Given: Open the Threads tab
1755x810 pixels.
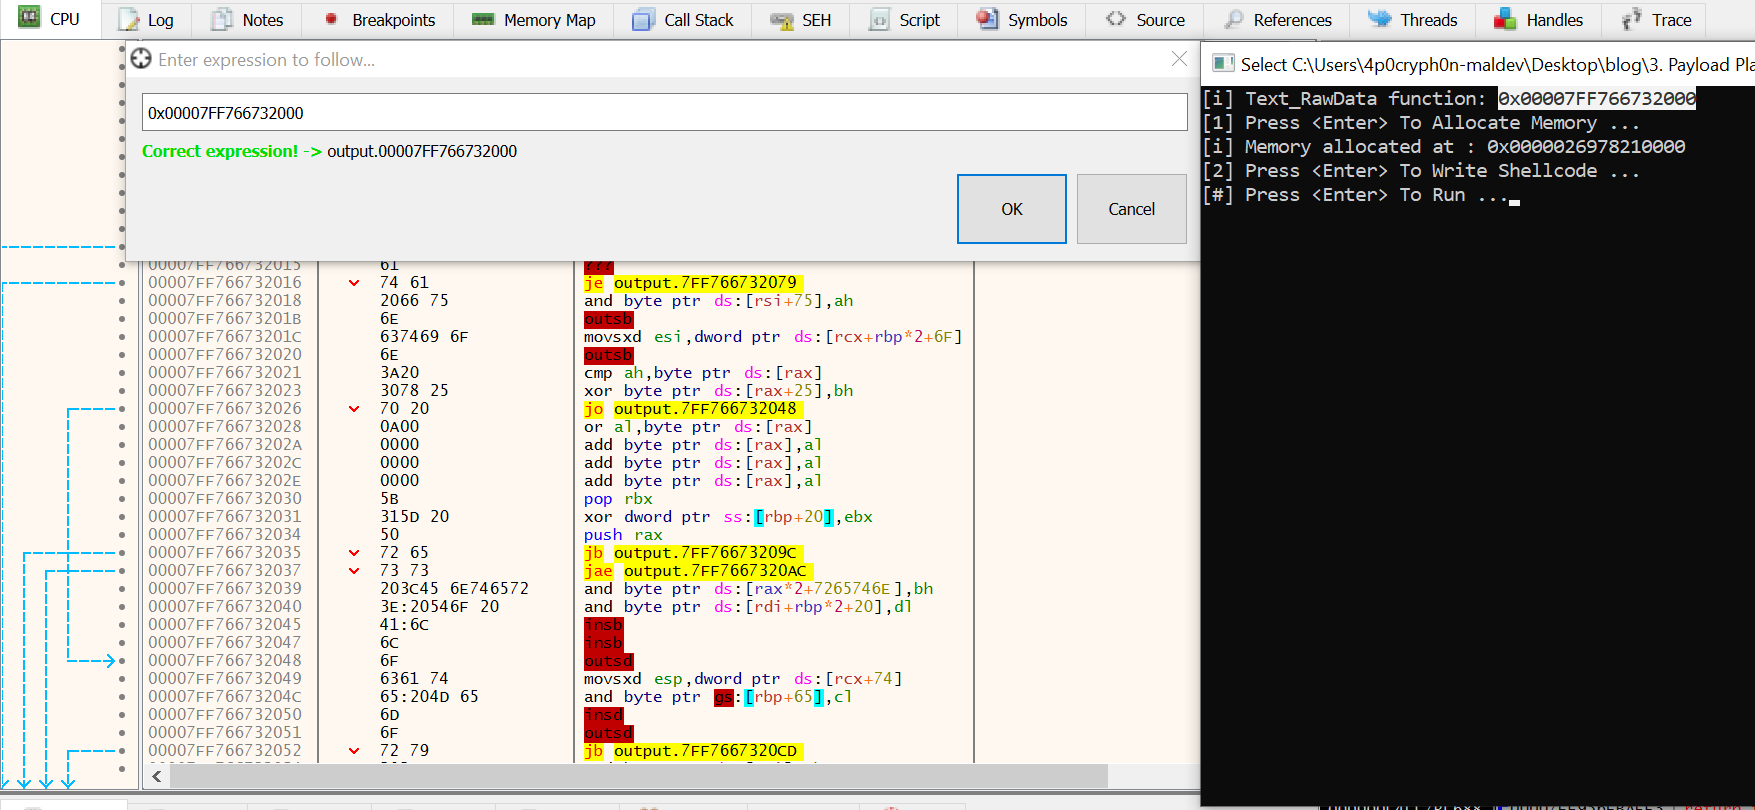Looking at the screenshot, I should click(x=1413, y=19).
